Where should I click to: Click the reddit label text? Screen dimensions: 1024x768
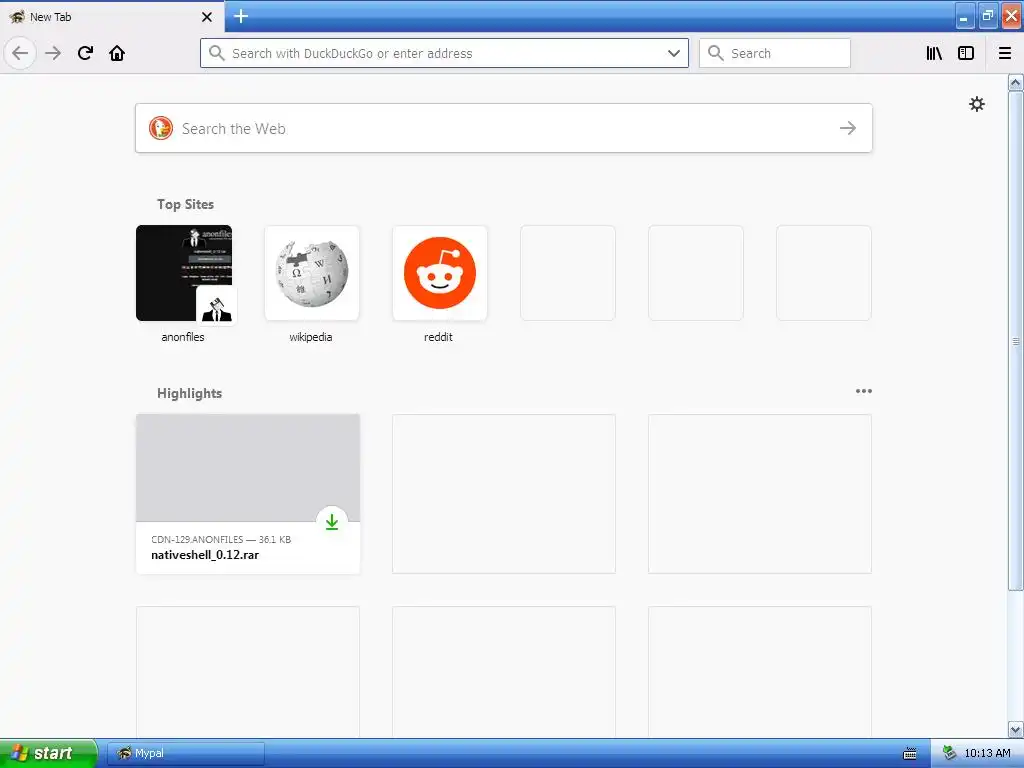438,337
